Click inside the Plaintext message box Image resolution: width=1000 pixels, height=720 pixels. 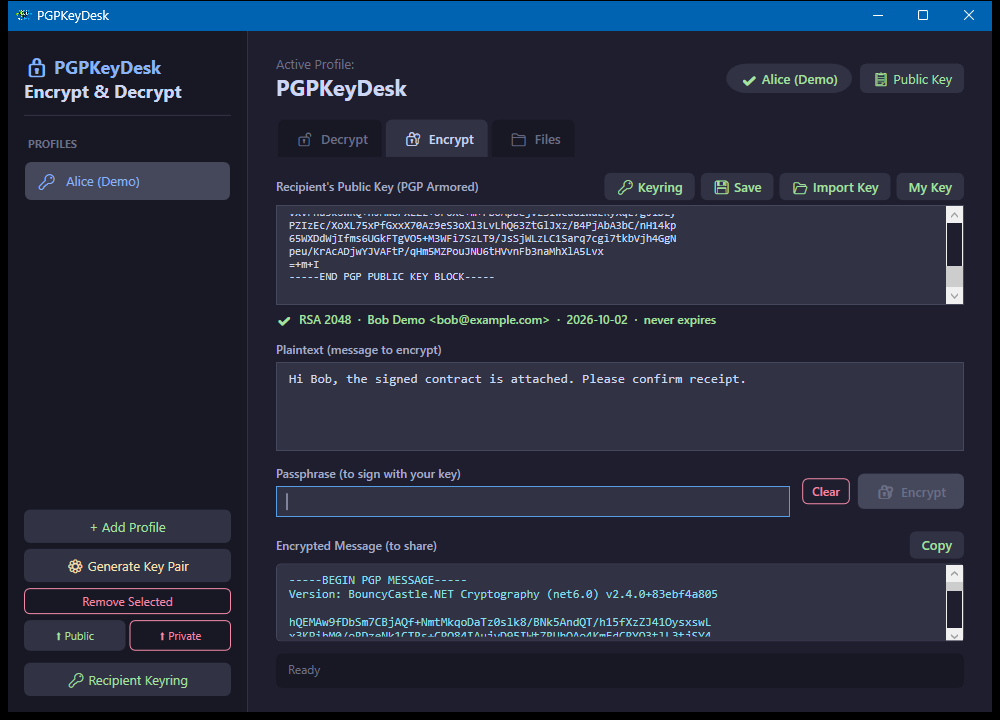[x=619, y=406]
